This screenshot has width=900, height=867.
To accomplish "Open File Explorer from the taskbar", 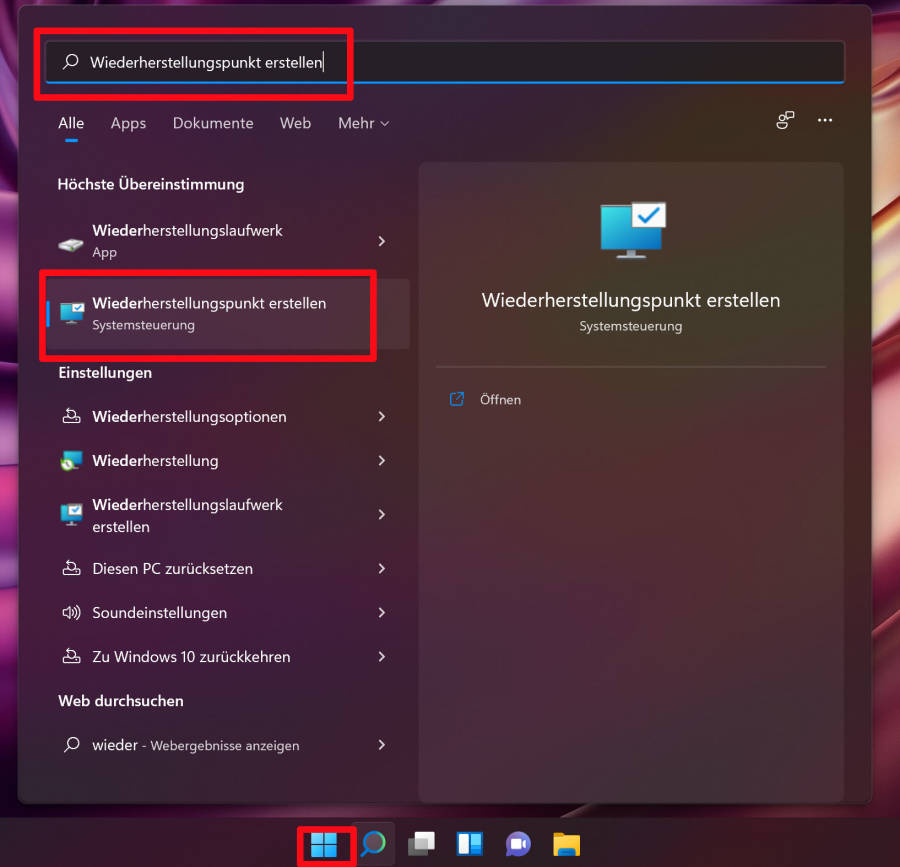I will [567, 844].
